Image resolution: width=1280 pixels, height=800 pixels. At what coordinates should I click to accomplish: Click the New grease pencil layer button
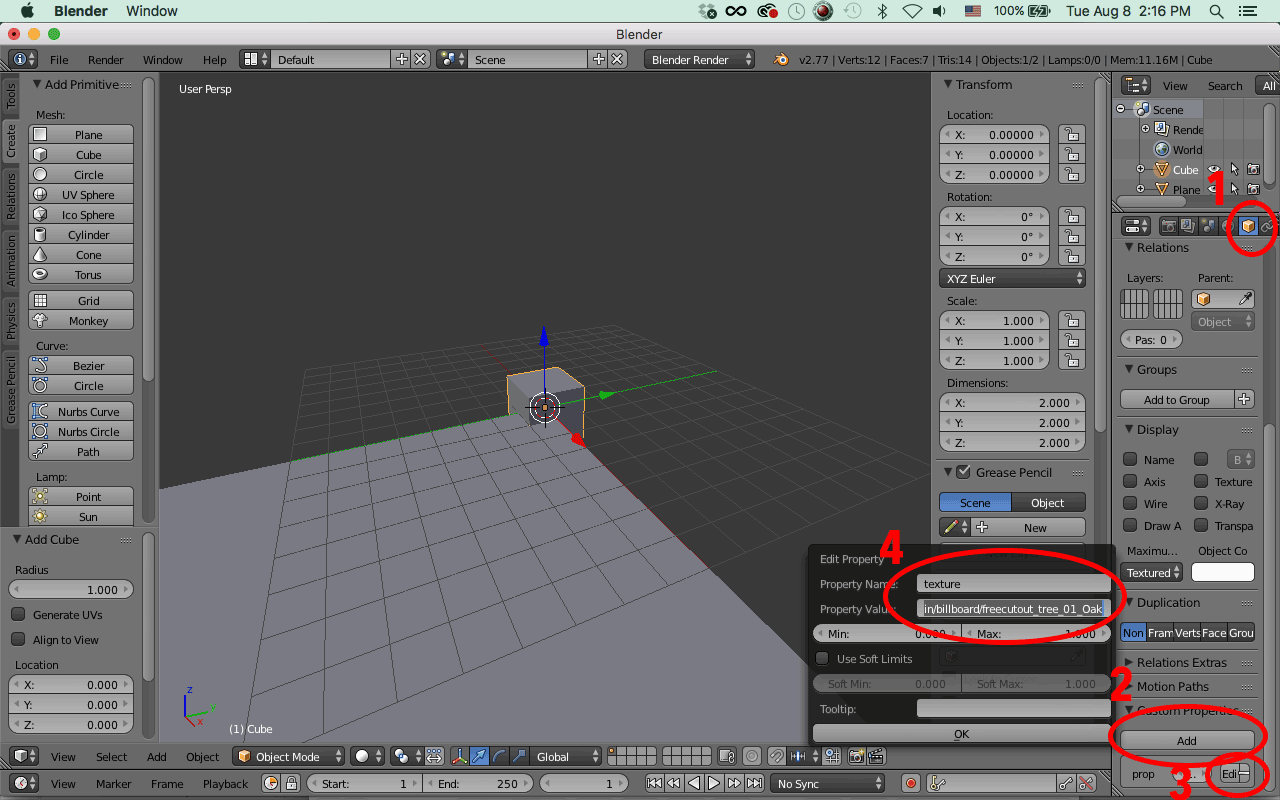[x=1027, y=527]
